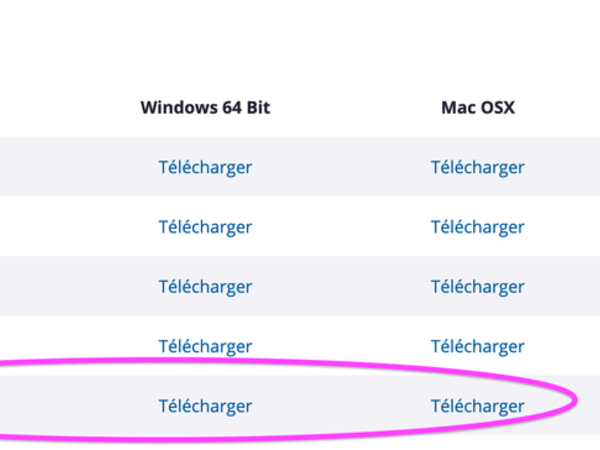Click fourth row's space between Télécharger links
This screenshot has height=450, width=600.
pyautogui.click(x=340, y=347)
